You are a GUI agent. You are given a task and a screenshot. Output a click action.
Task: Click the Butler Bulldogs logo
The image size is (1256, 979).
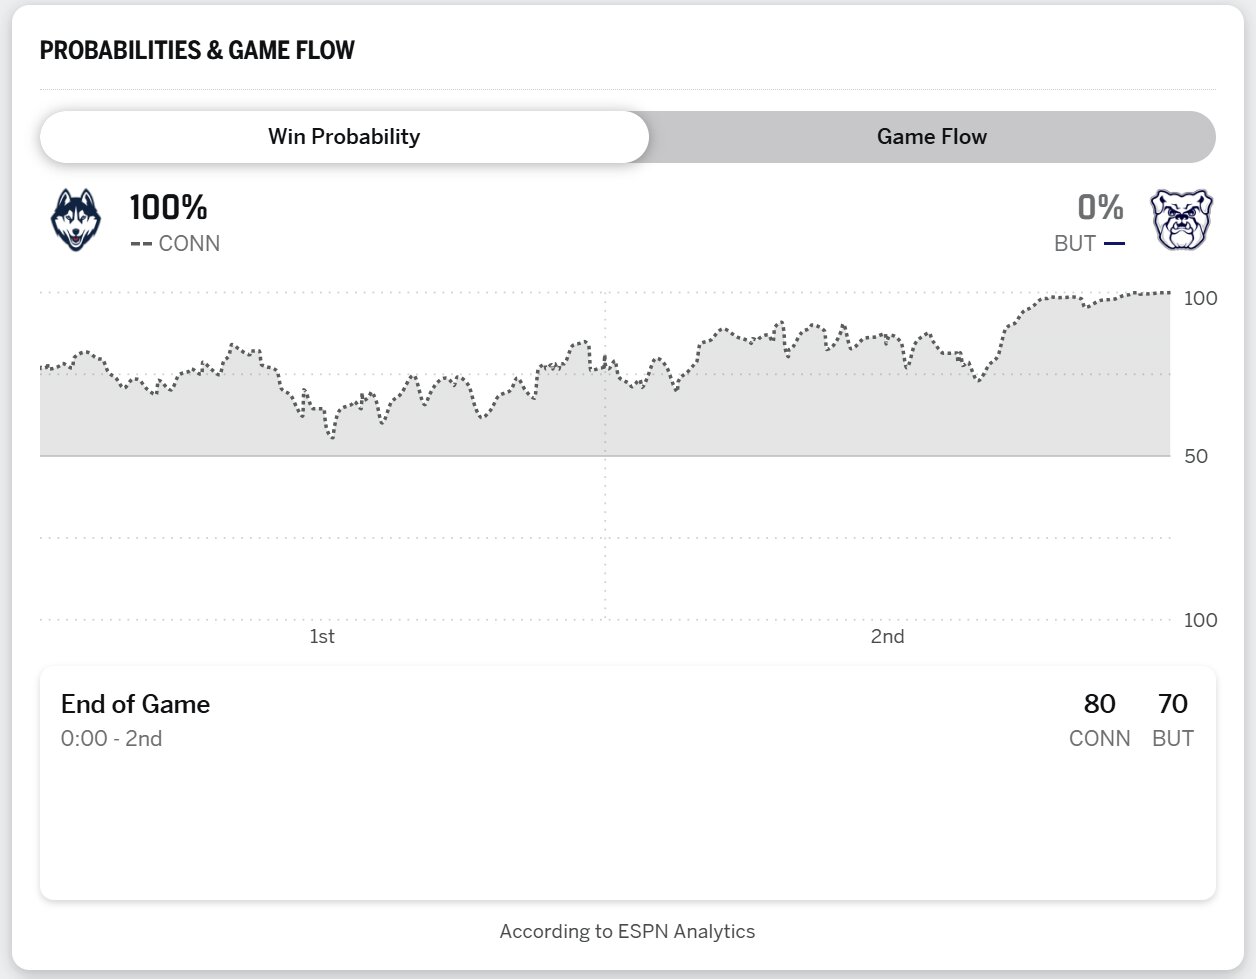[x=1180, y=220]
